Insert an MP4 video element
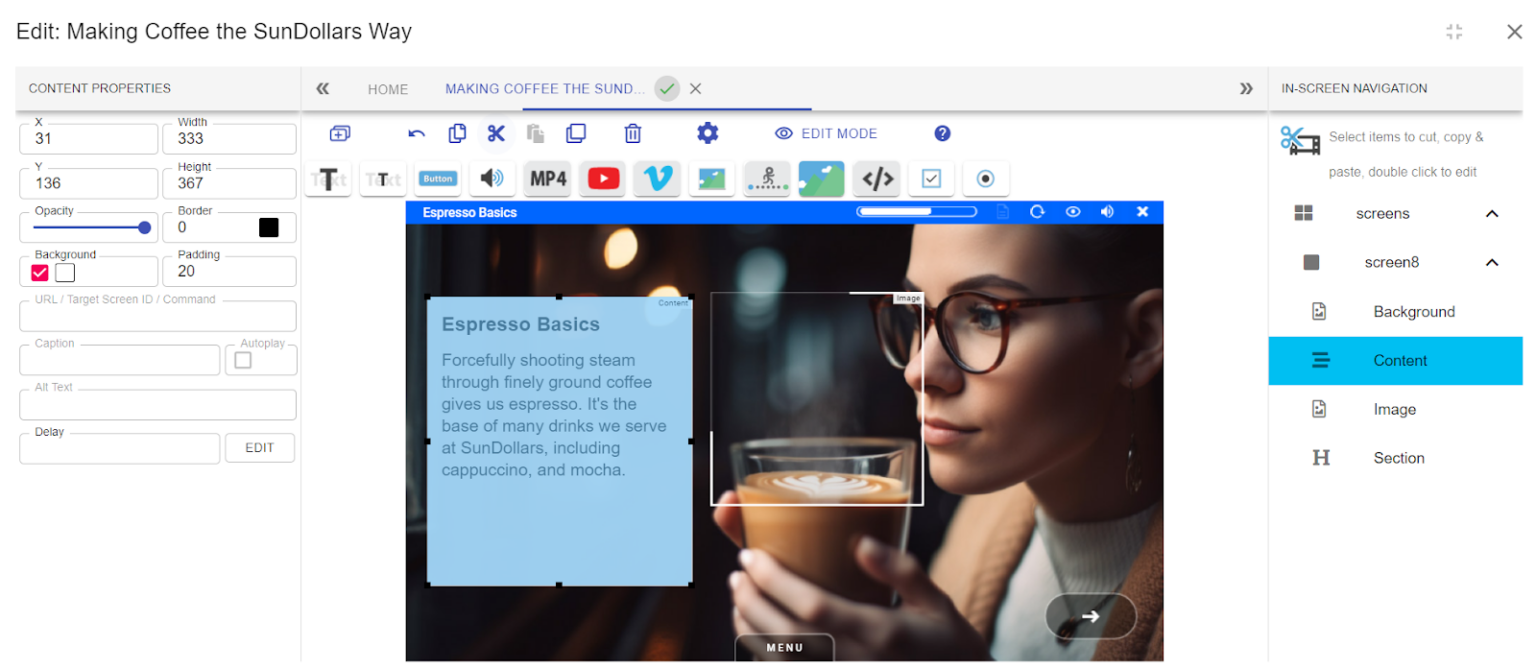Viewport: 1536px width, 669px height. click(548, 178)
